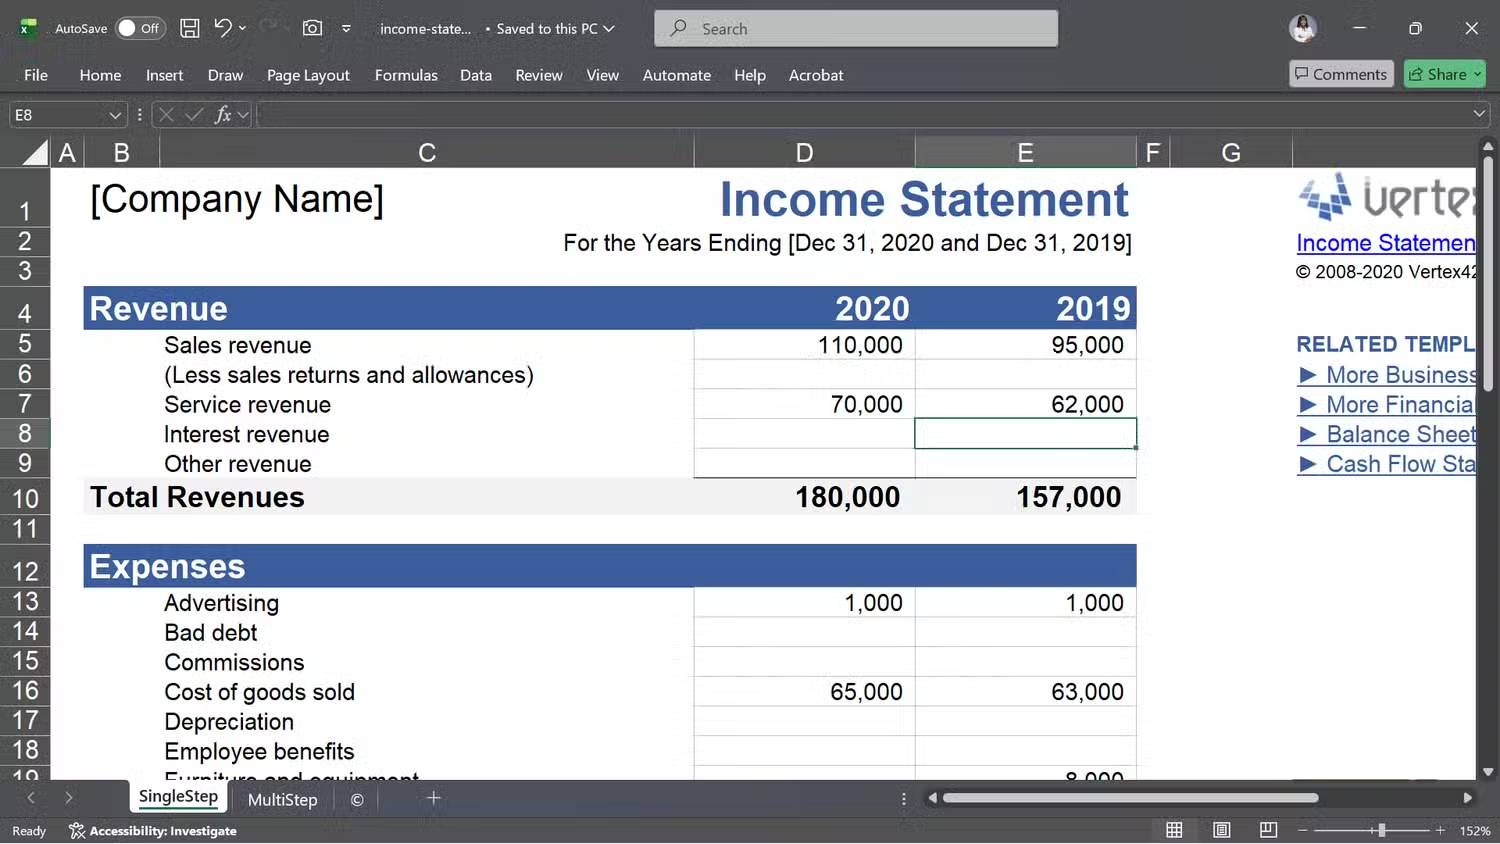Click the Enter (checkmark) icon in the formula bar

tap(192, 114)
